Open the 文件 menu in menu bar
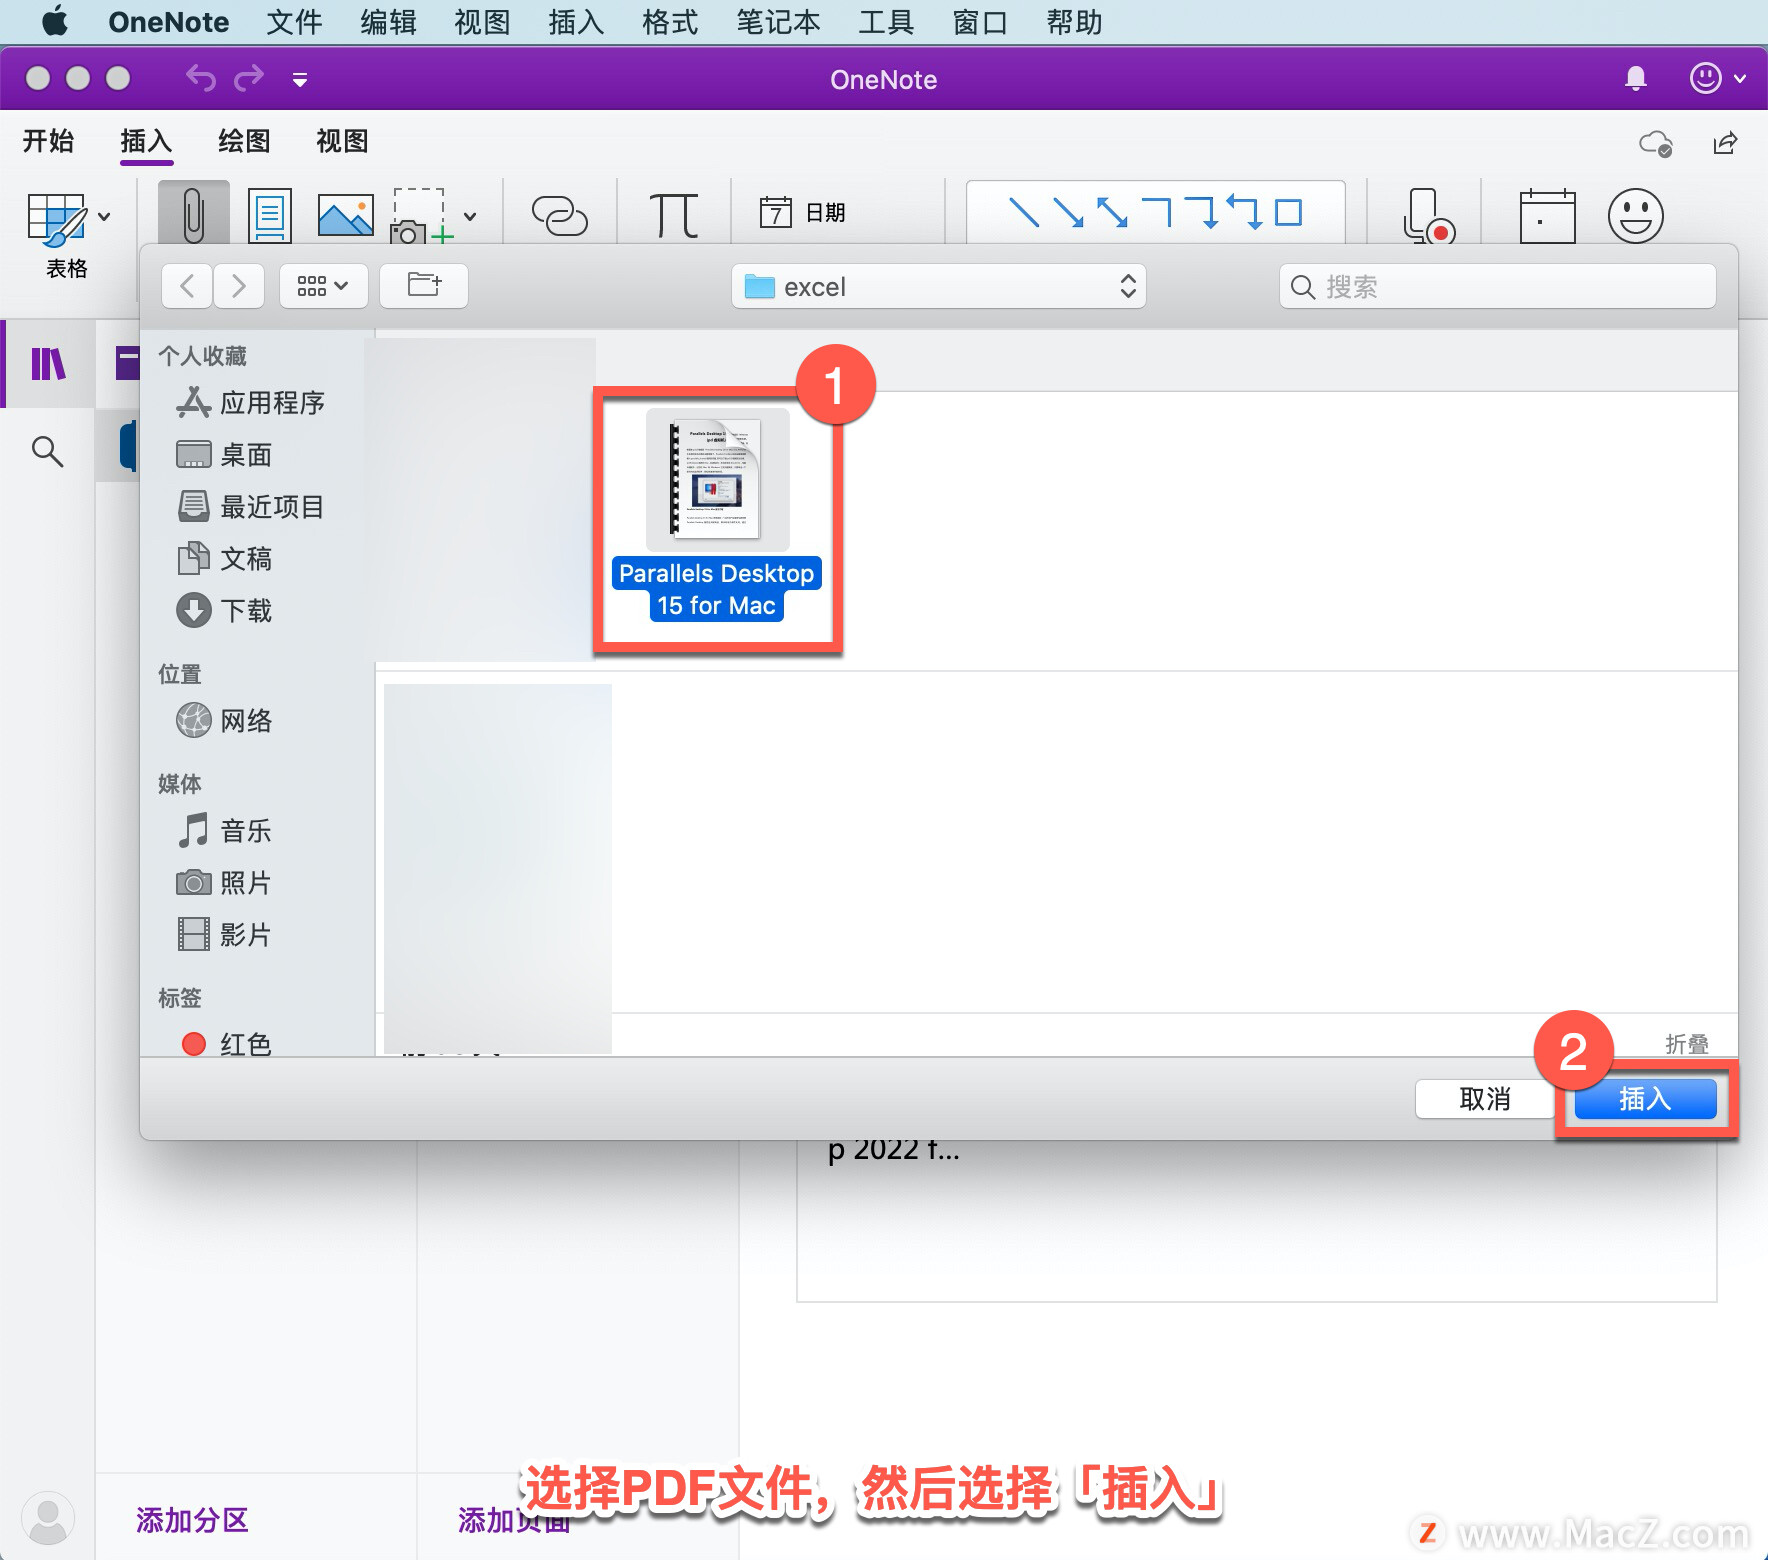 294,22
